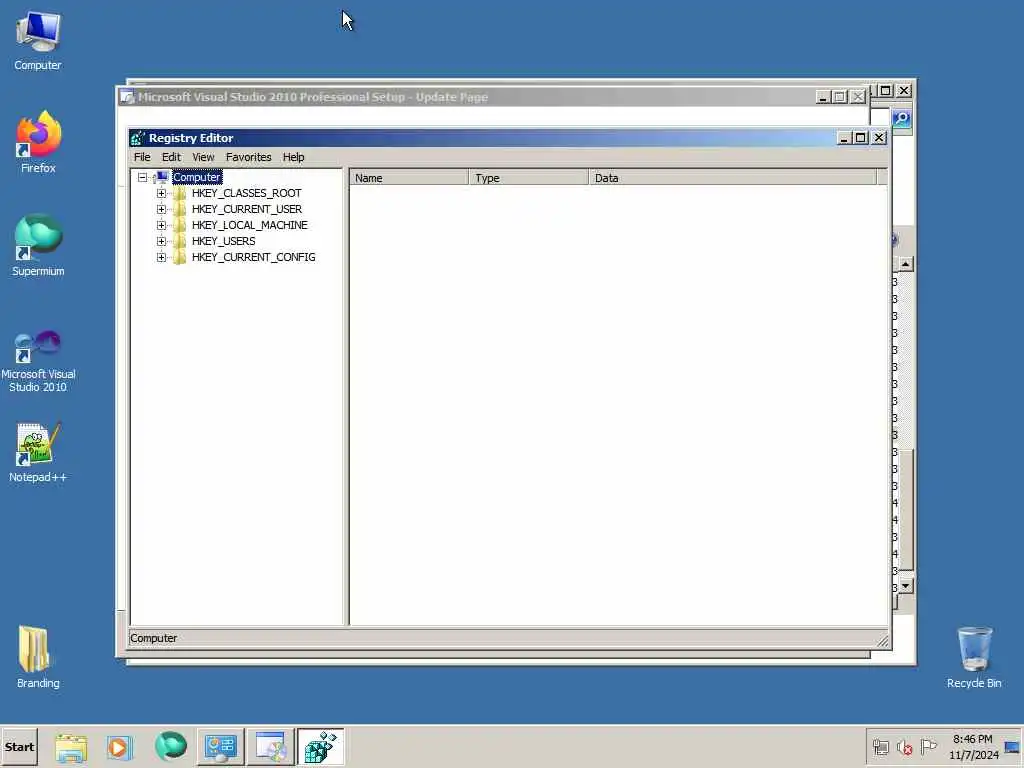The width and height of the screenshot is (1024, 768).
Task: Click the Computer path in the status bar
Action: pyautogui.click(x=153, y=638)
